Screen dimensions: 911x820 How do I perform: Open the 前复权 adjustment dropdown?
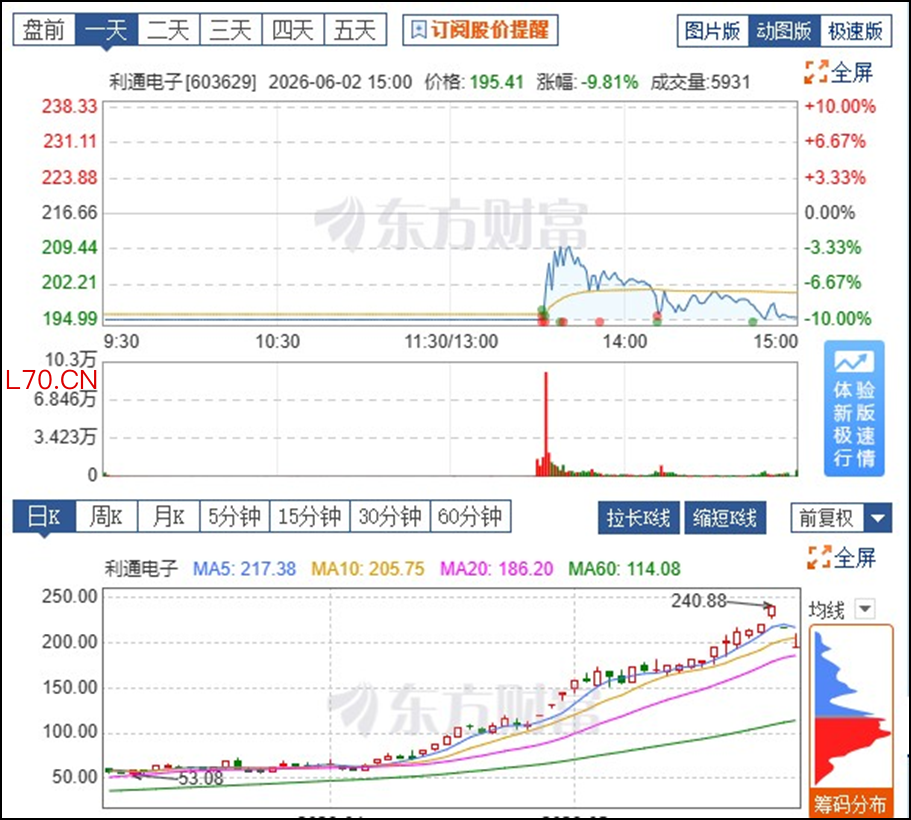tap(841, 518)
